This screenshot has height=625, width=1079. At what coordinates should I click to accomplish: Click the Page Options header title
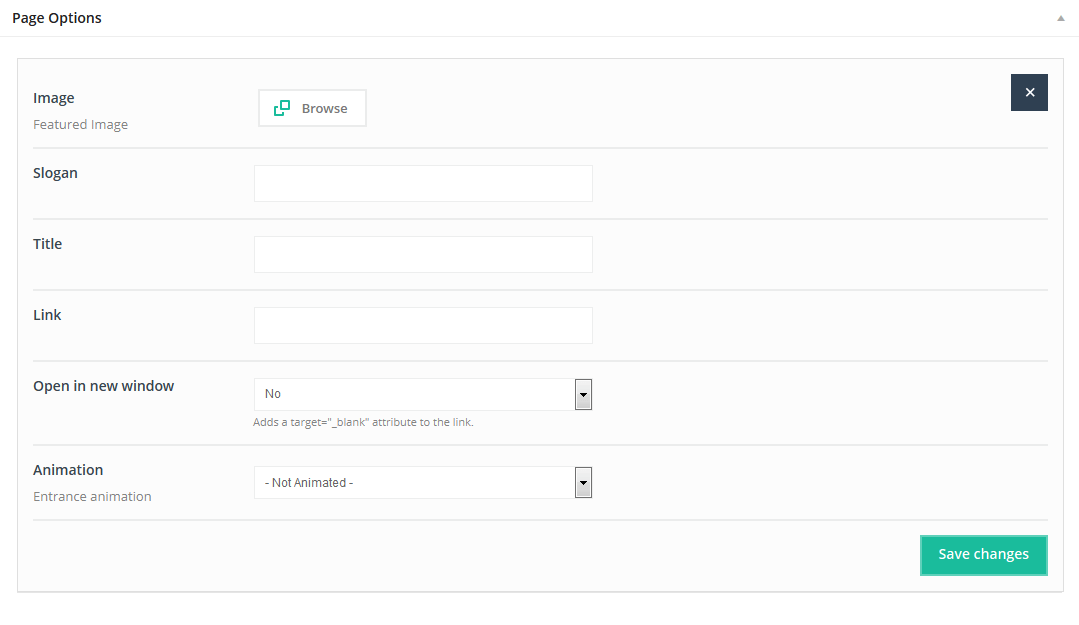(57, 18)
